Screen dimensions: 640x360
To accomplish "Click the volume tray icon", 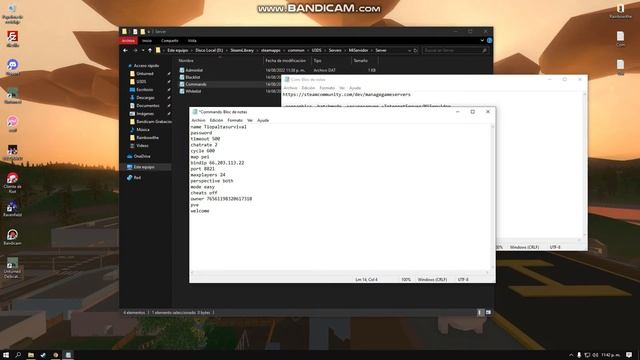I will (x=596, y=355).
